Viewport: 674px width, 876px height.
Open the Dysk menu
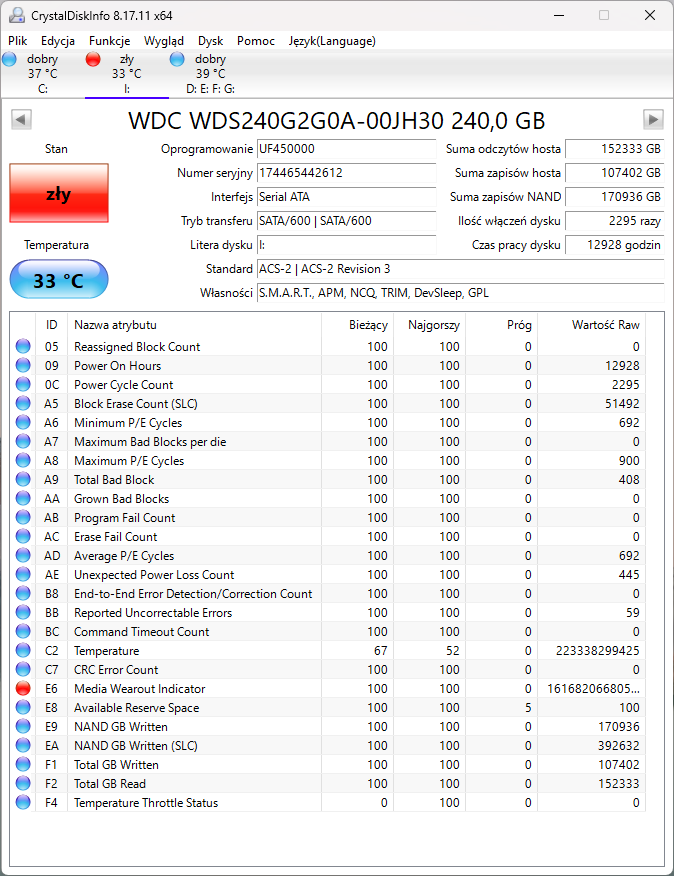tap(210, 41)
